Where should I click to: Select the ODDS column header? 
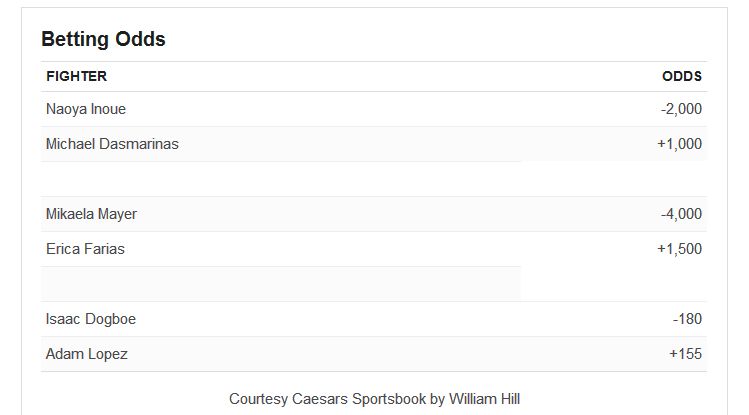point(682,76)
